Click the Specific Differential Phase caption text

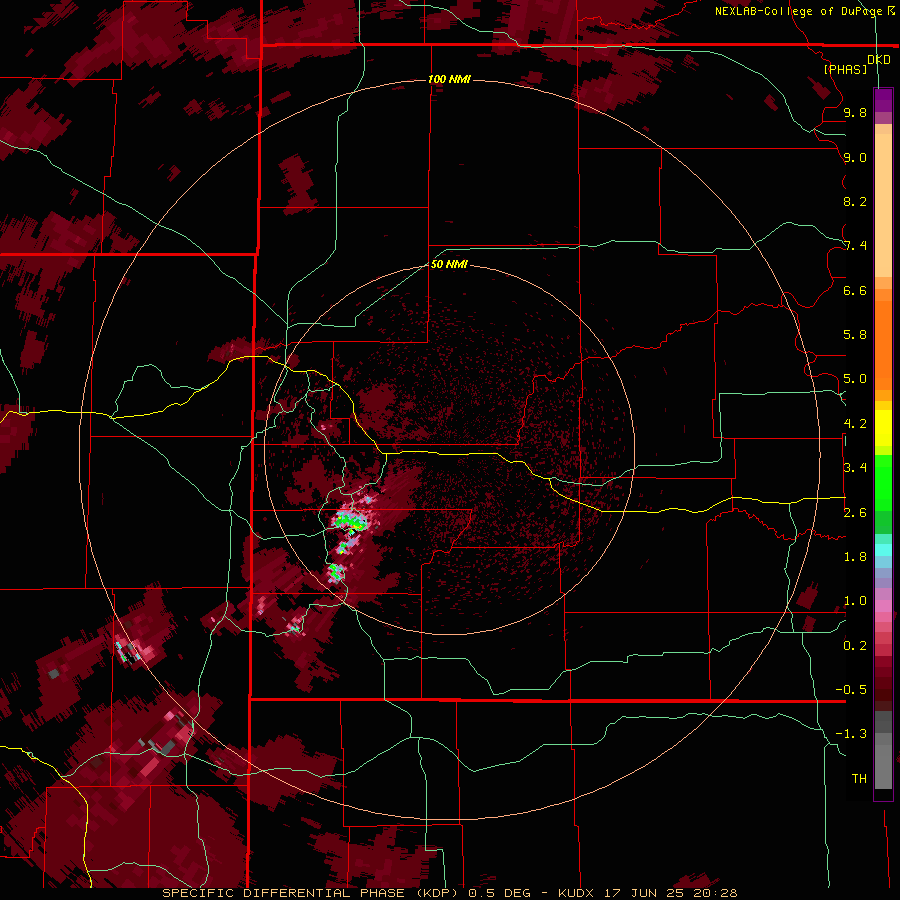pyautogui.click(x=310, y=893)
